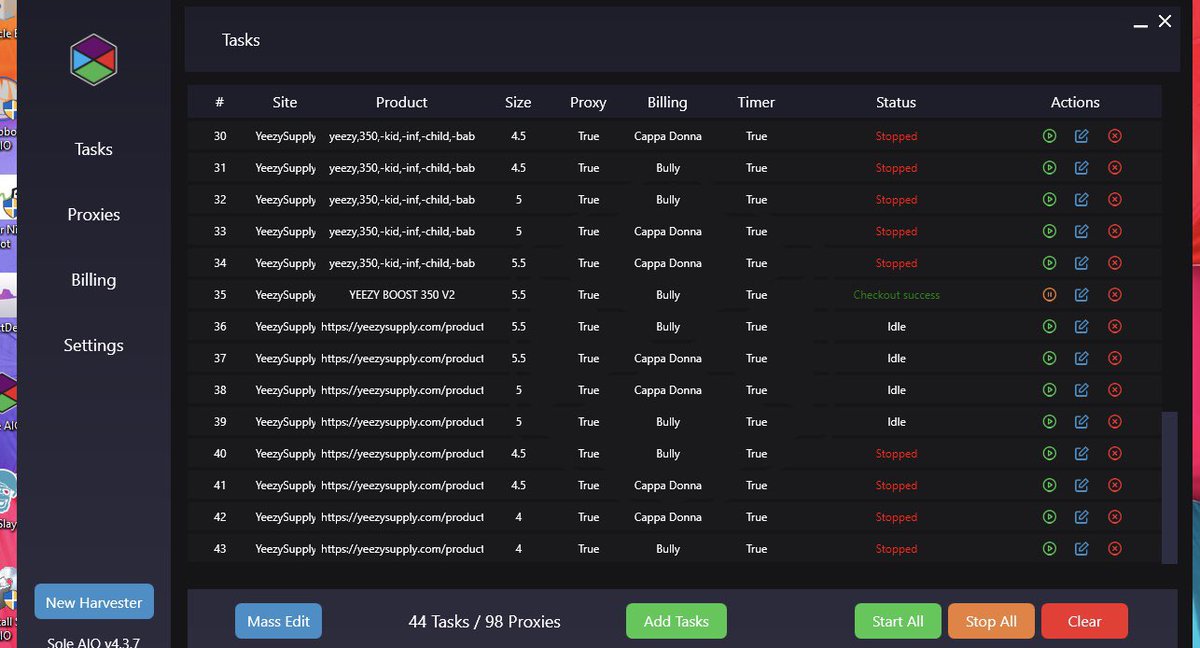
Task: Open the Settings section in sidebar
Action: (x=94, y=345)
